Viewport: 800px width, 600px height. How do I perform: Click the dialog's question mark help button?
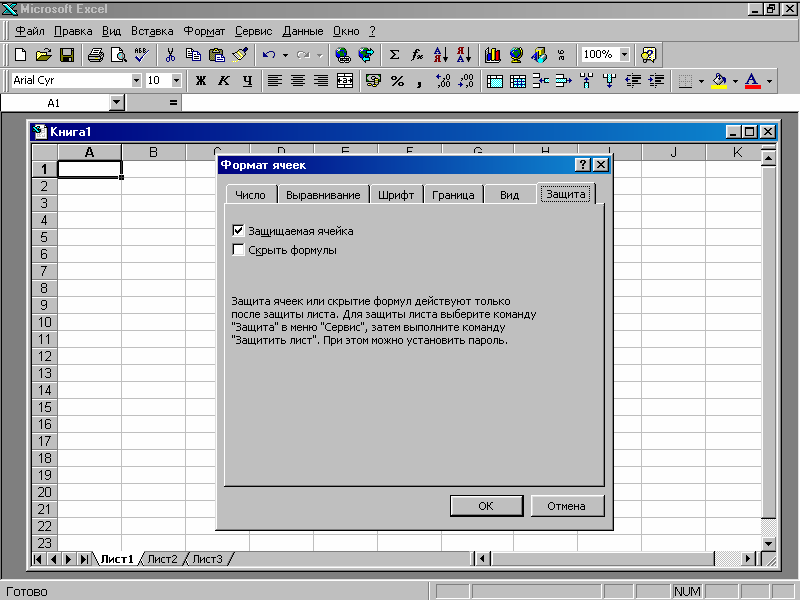583,164
